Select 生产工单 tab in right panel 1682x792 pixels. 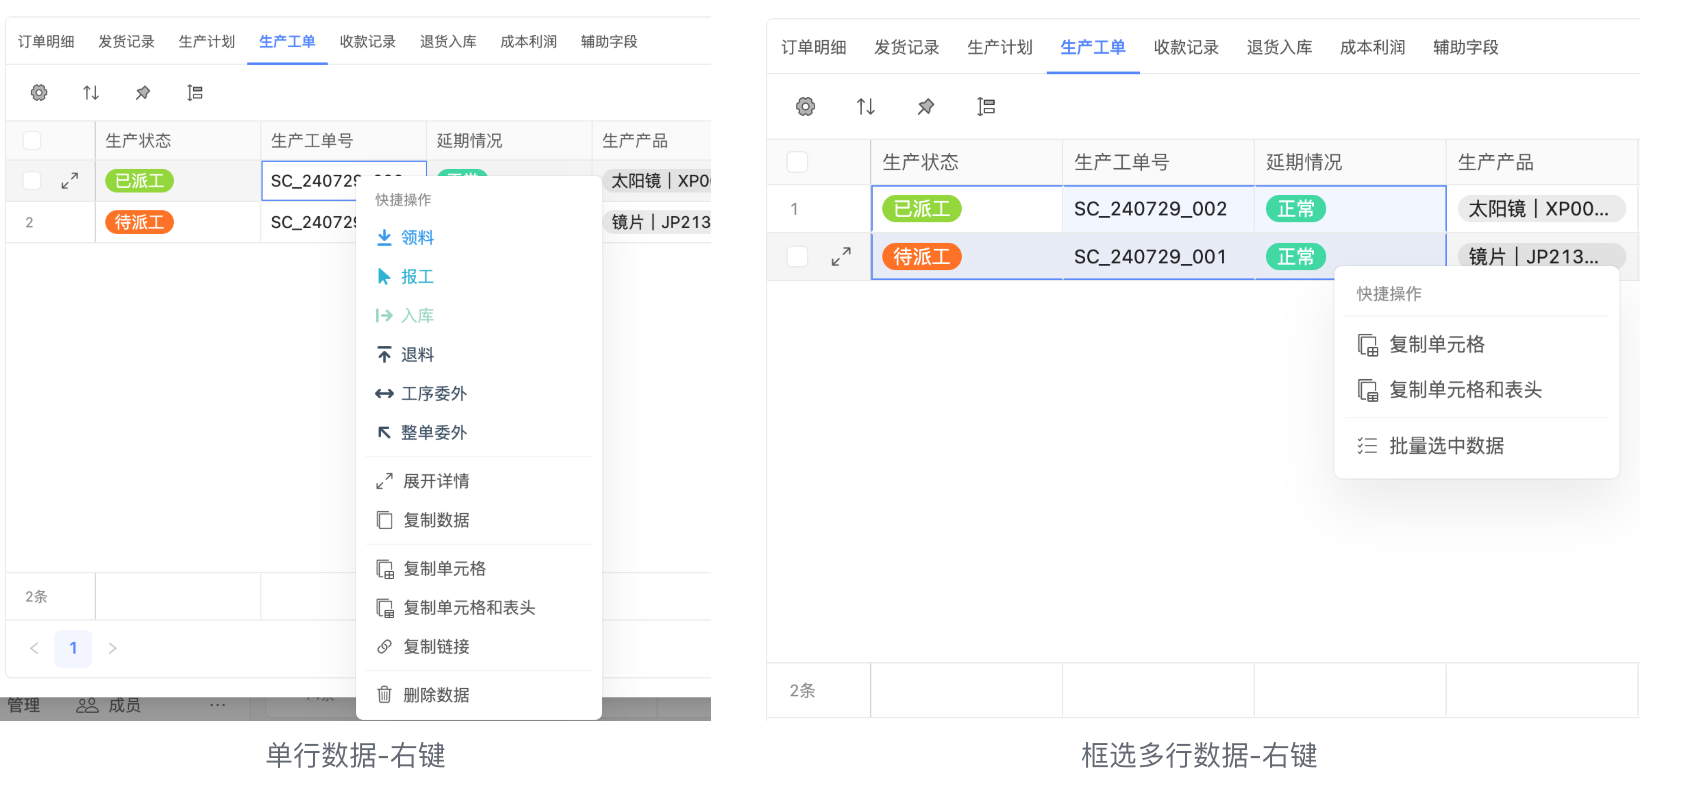coord(1093,48)
